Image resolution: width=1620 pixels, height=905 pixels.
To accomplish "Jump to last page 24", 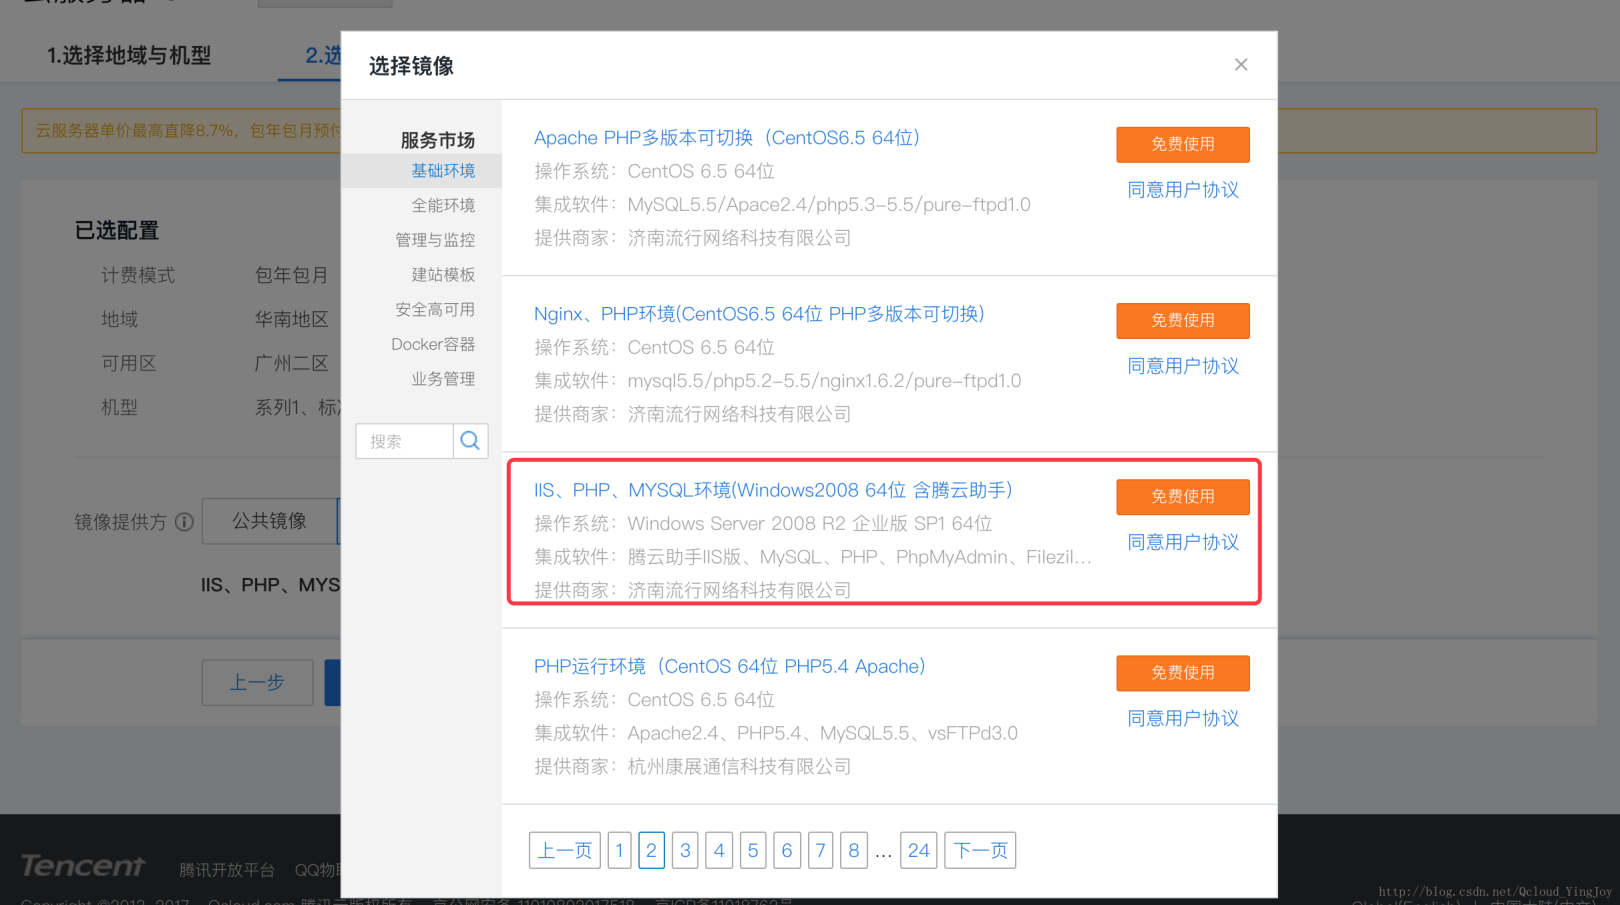I will (919, 850).
